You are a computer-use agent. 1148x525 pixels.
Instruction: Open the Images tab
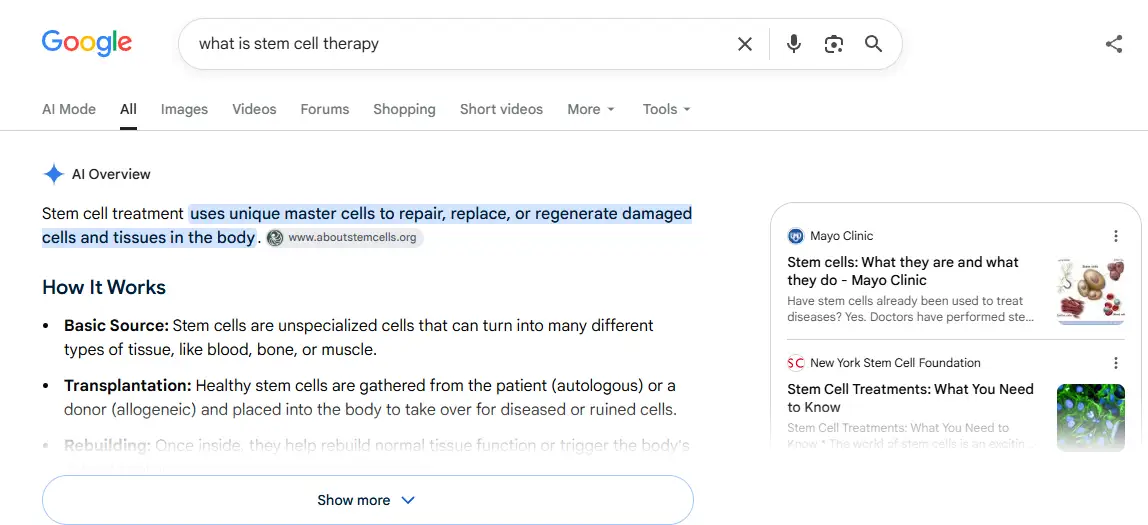(x=184, y=109)
